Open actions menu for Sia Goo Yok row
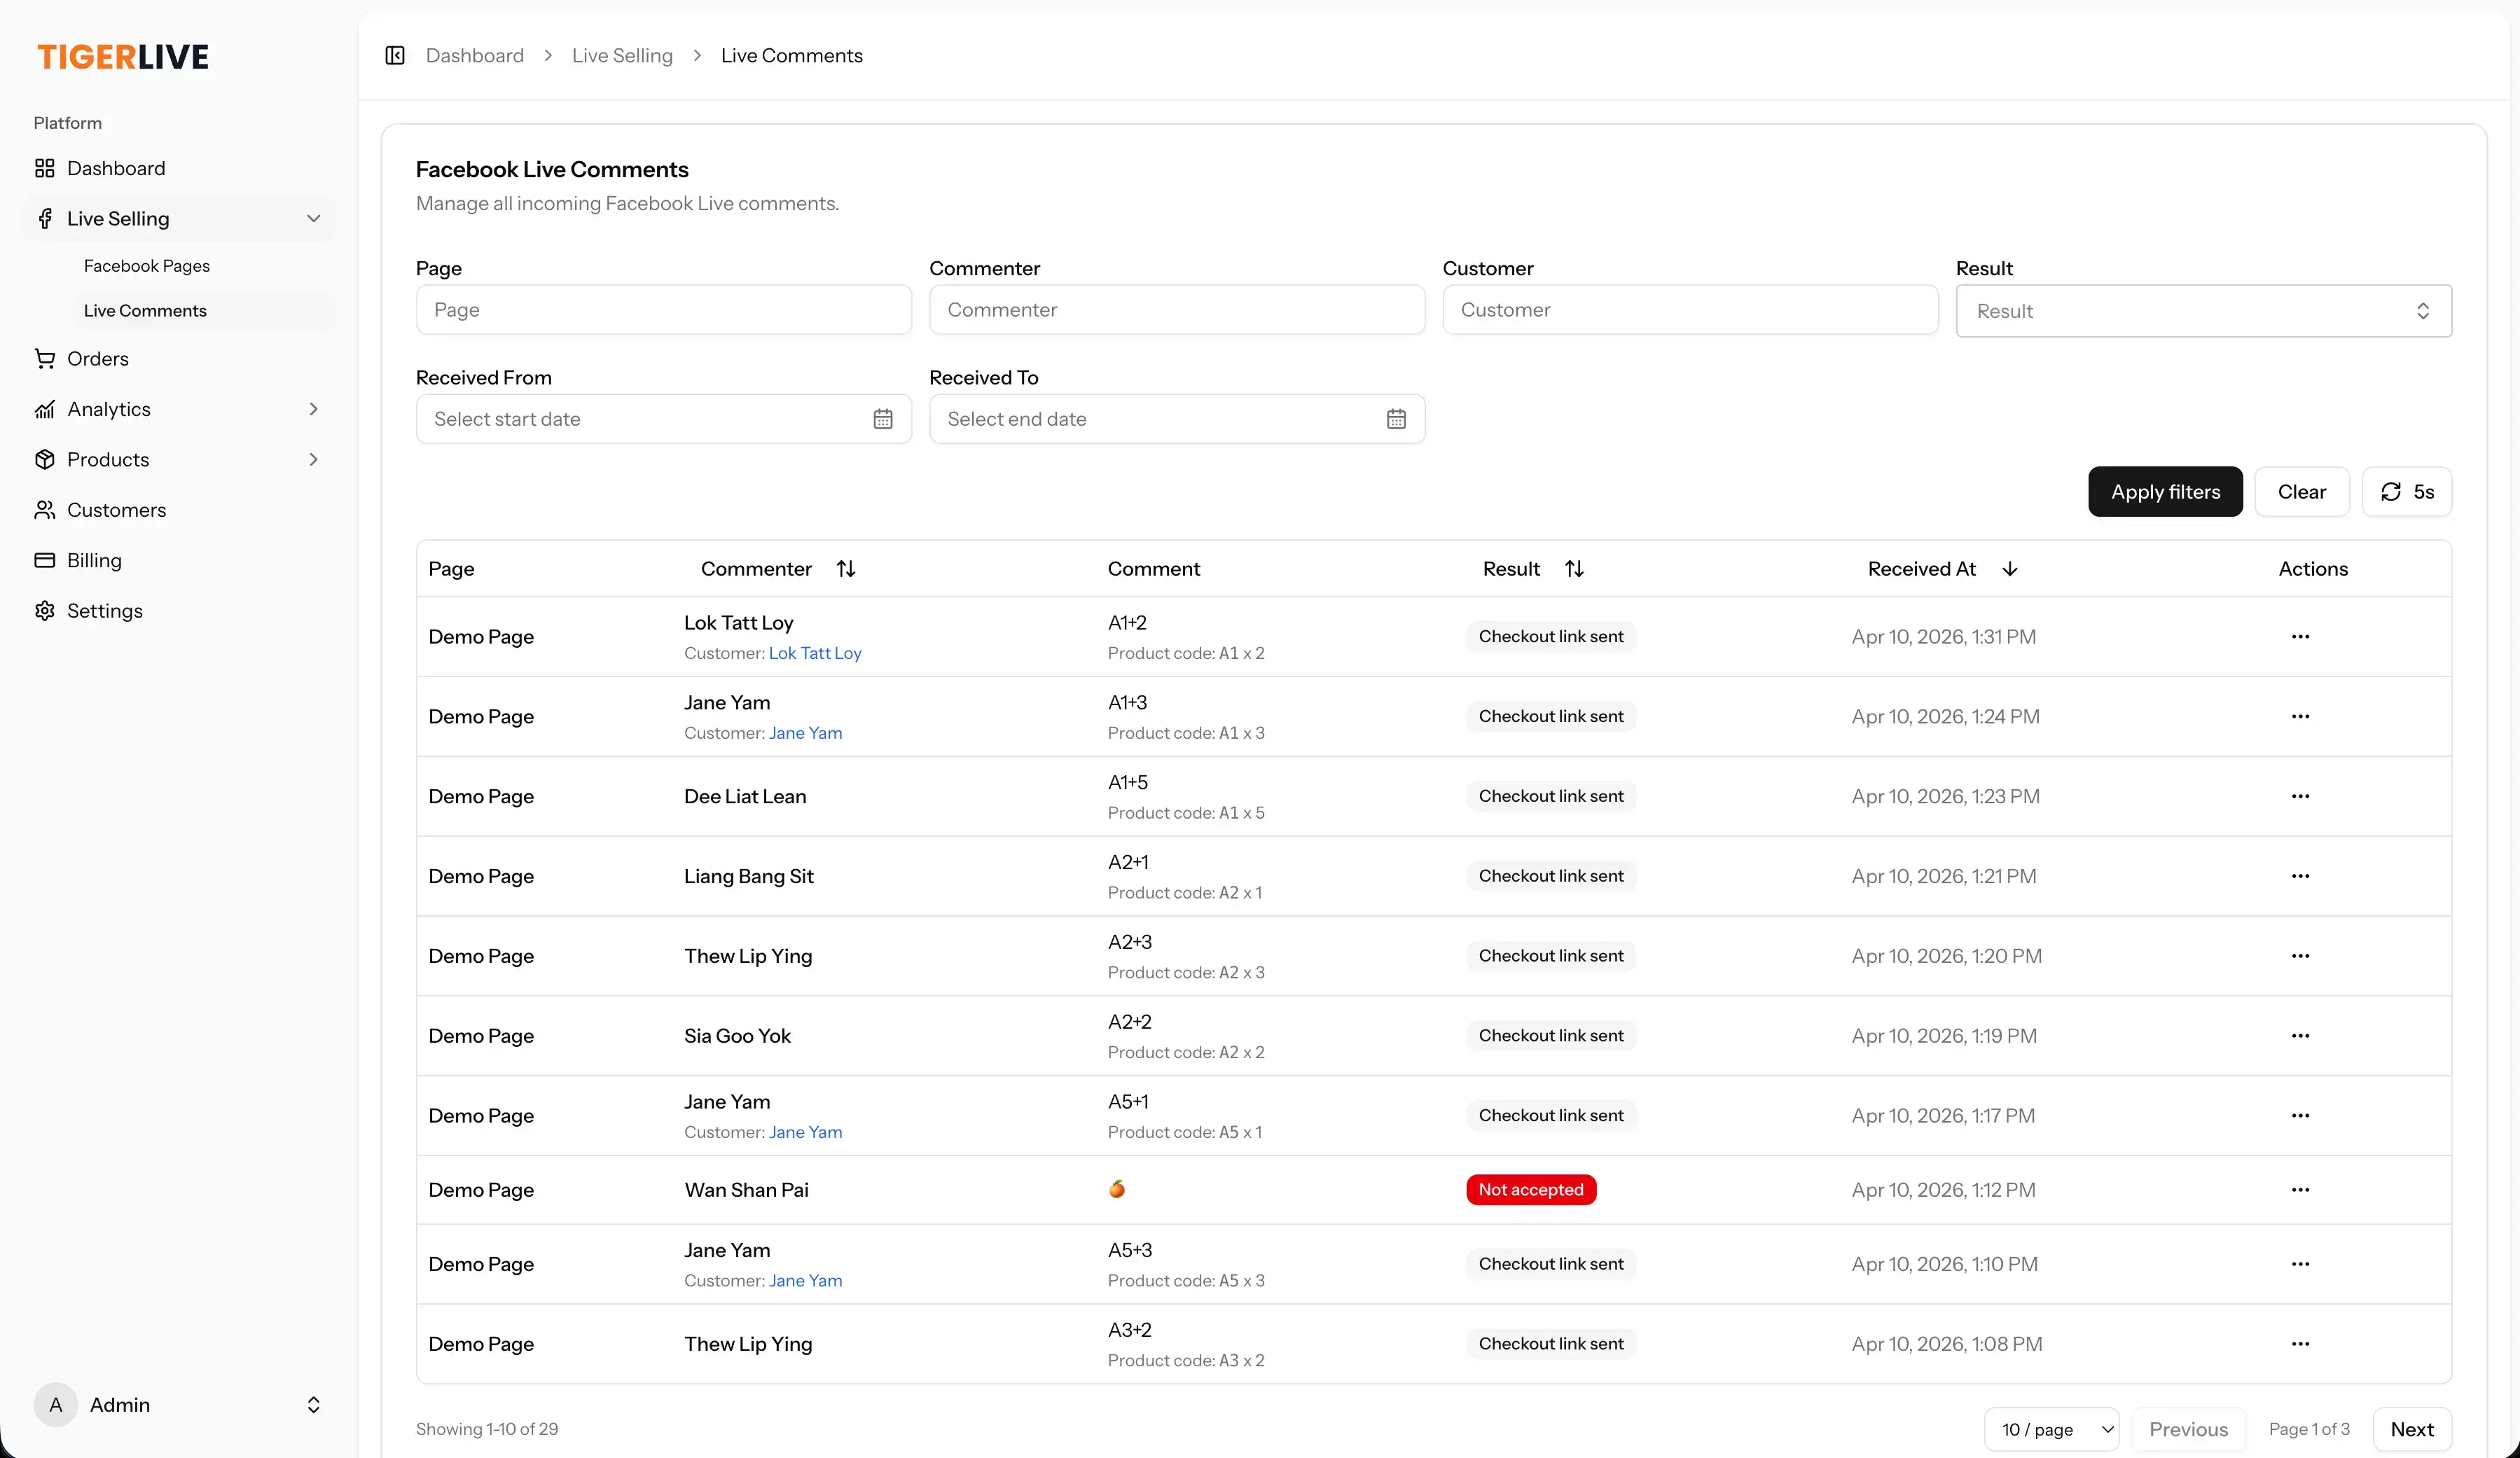The width and height of the screenshot is (2520, 1458). 2300,1035
